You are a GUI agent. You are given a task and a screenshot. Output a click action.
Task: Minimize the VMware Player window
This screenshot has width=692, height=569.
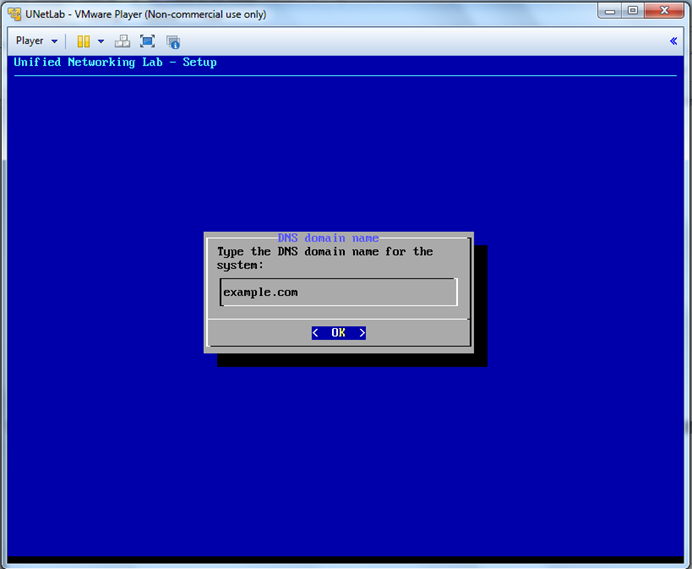click(x=610, y=11)
